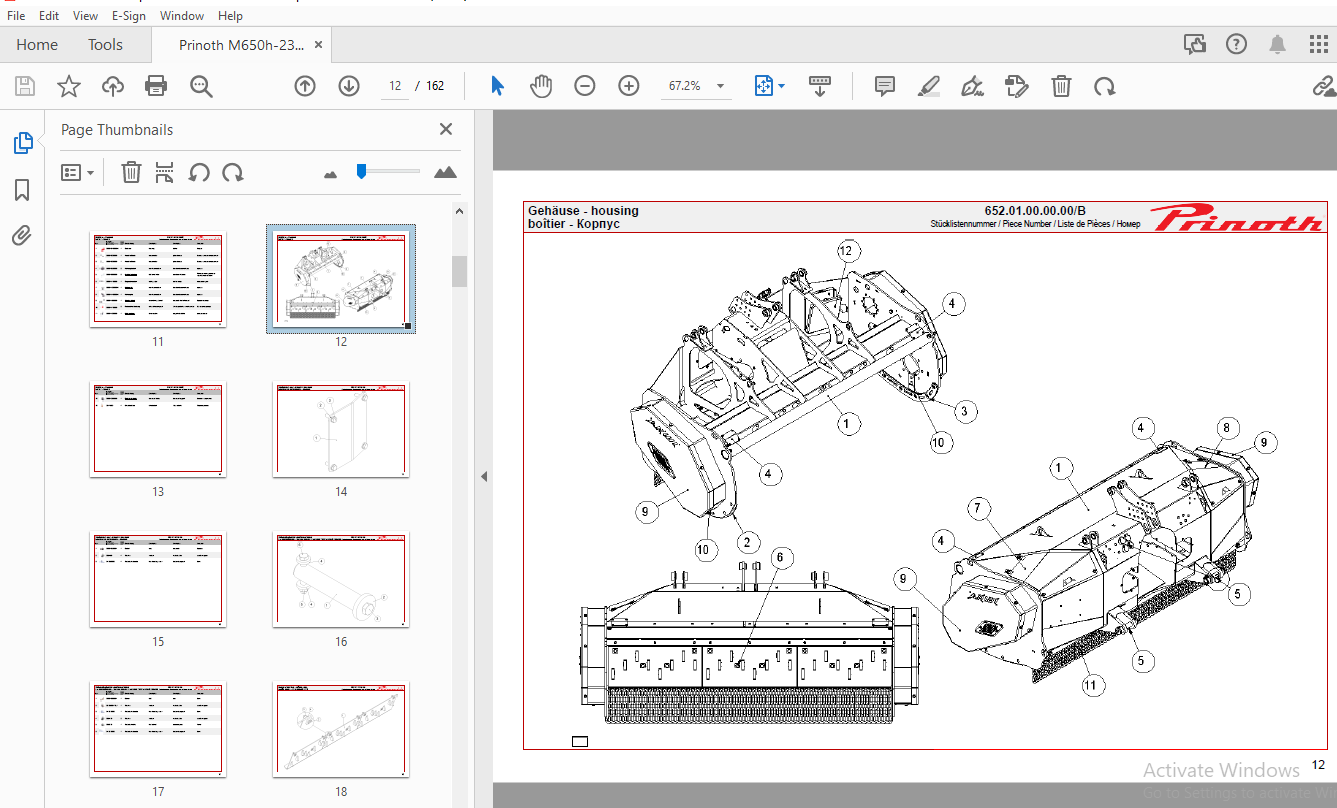Open the Sign document pen tool
This screenshot has height=808, width=1337.
pyautogui.click(x=973, y=86)
